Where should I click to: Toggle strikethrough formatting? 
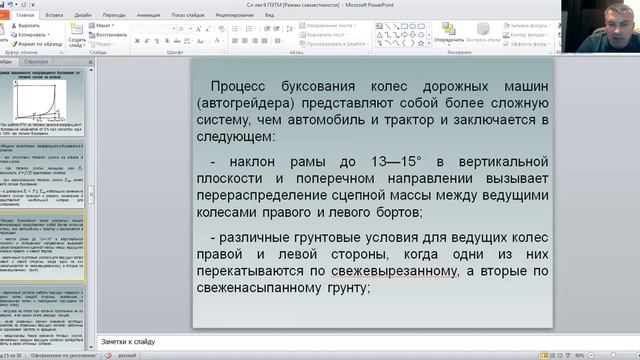177,41
